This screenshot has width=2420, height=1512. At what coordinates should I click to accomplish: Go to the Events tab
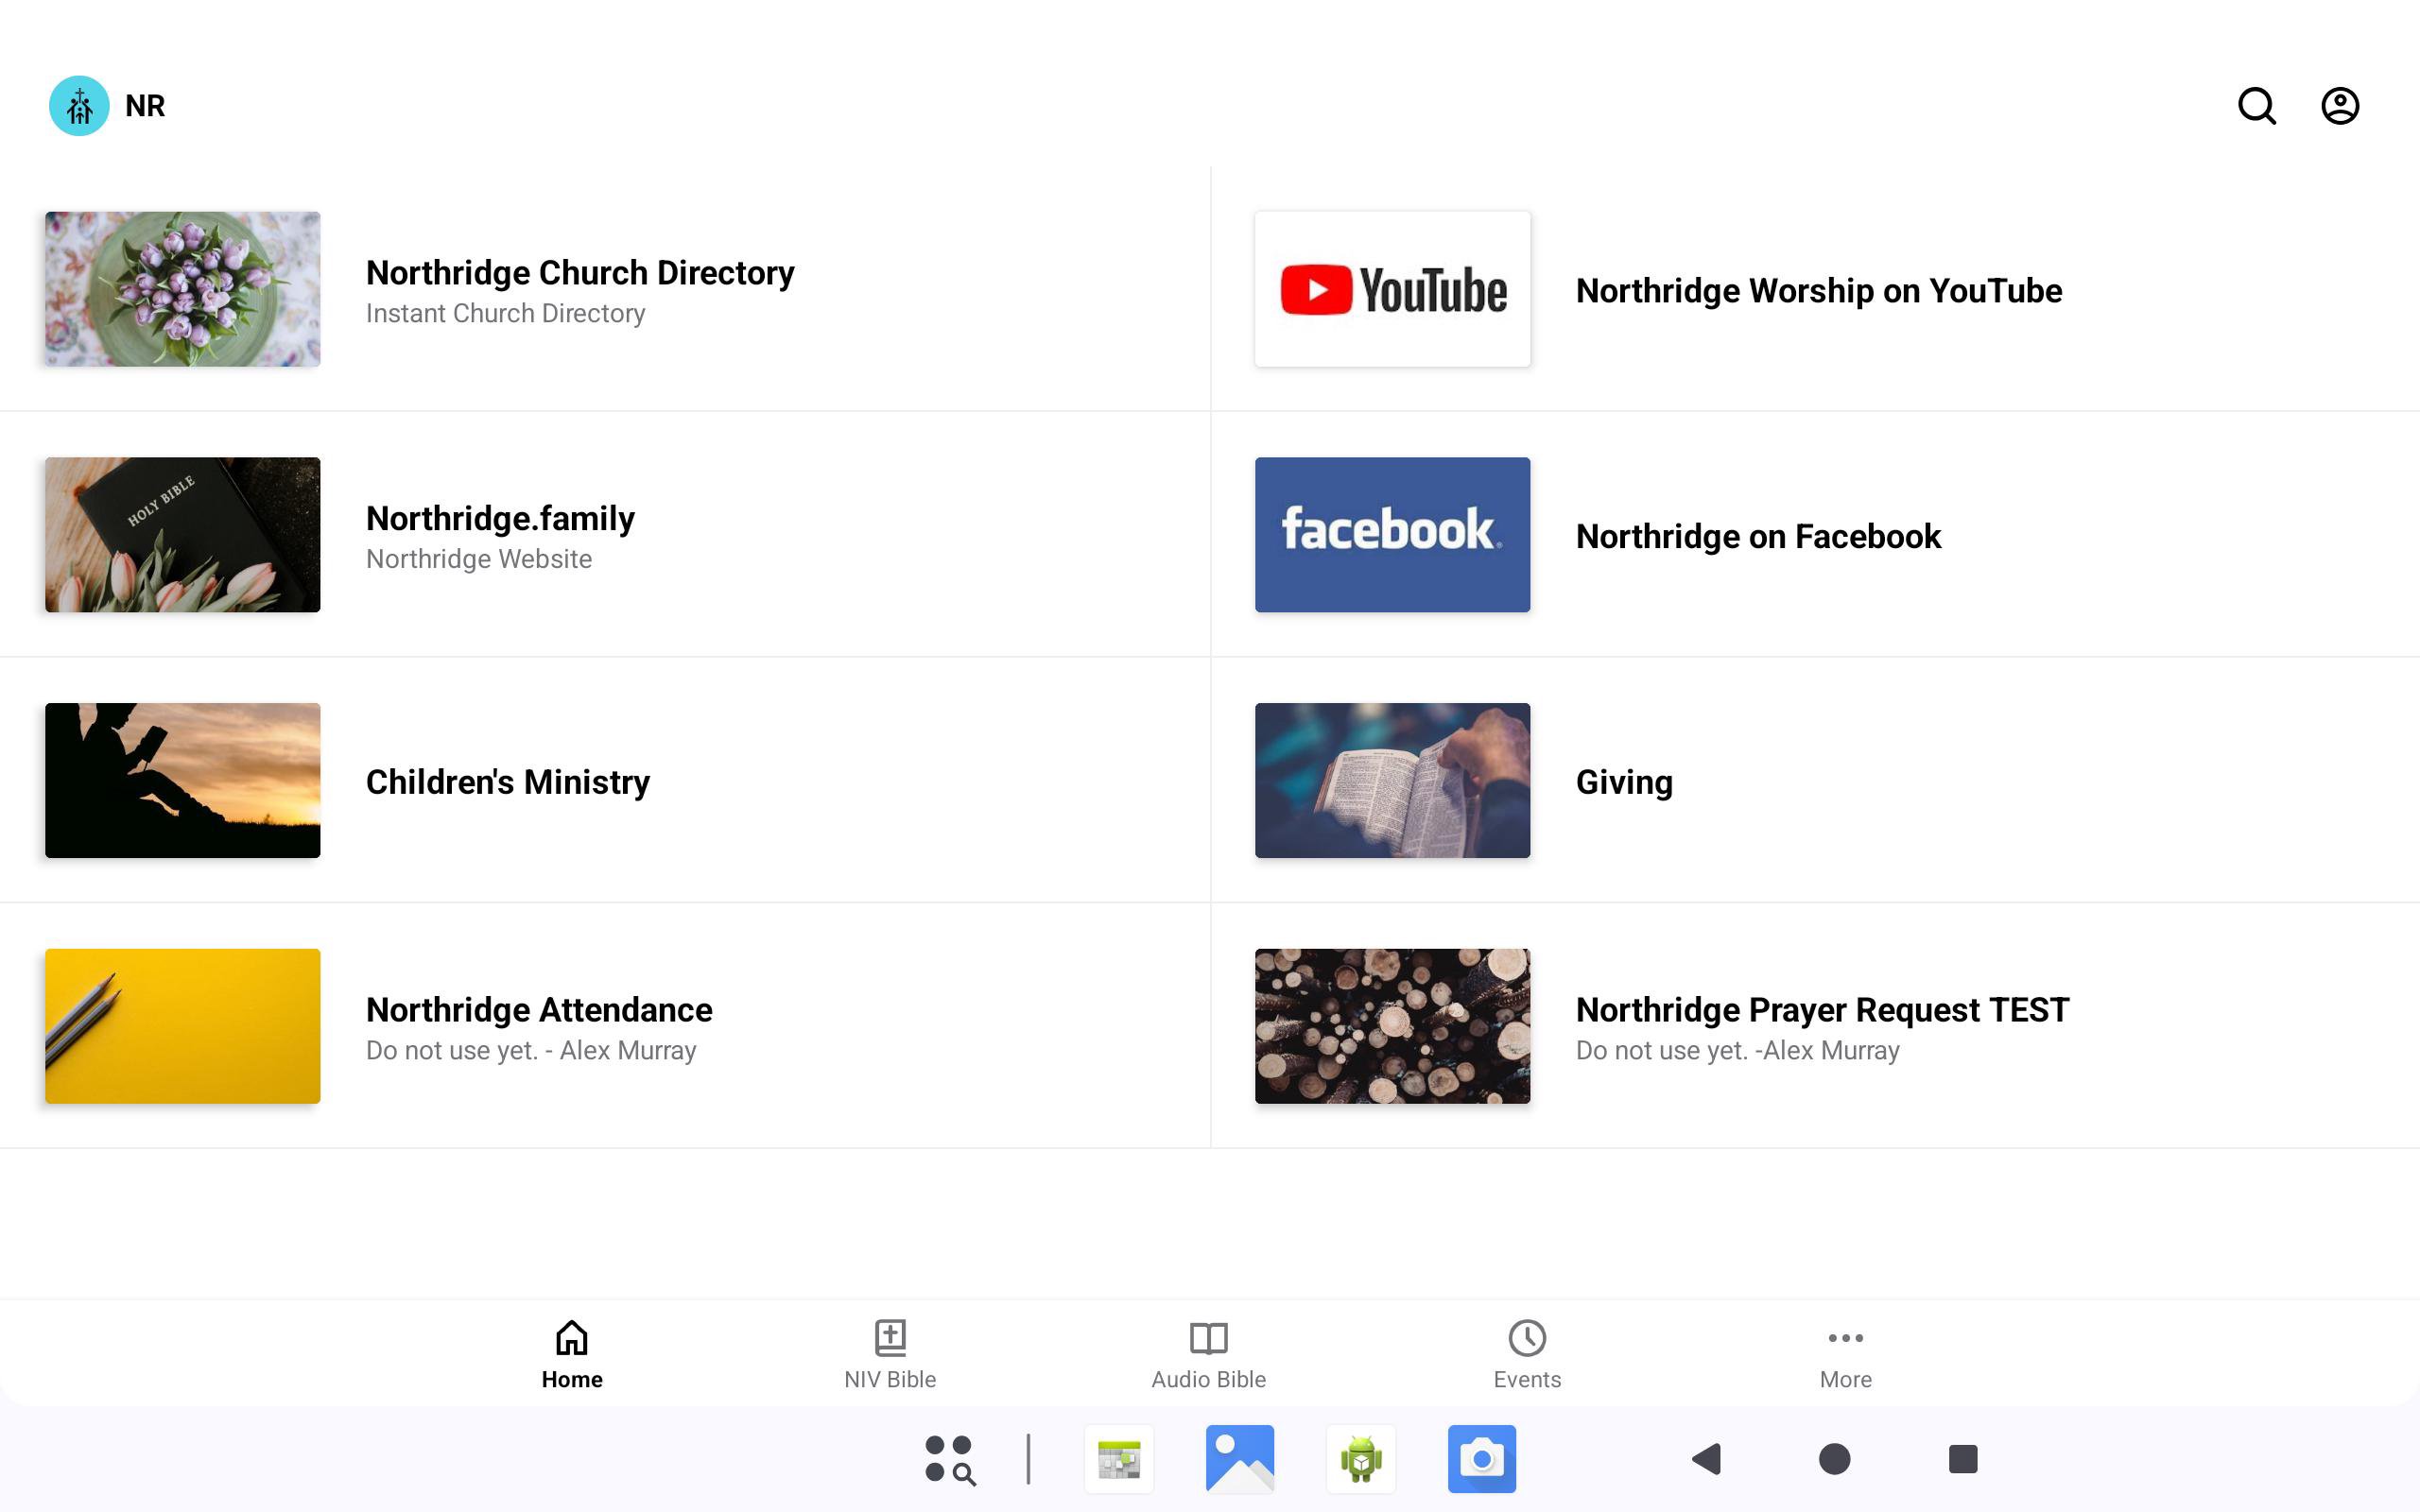pos(1526,1354)
